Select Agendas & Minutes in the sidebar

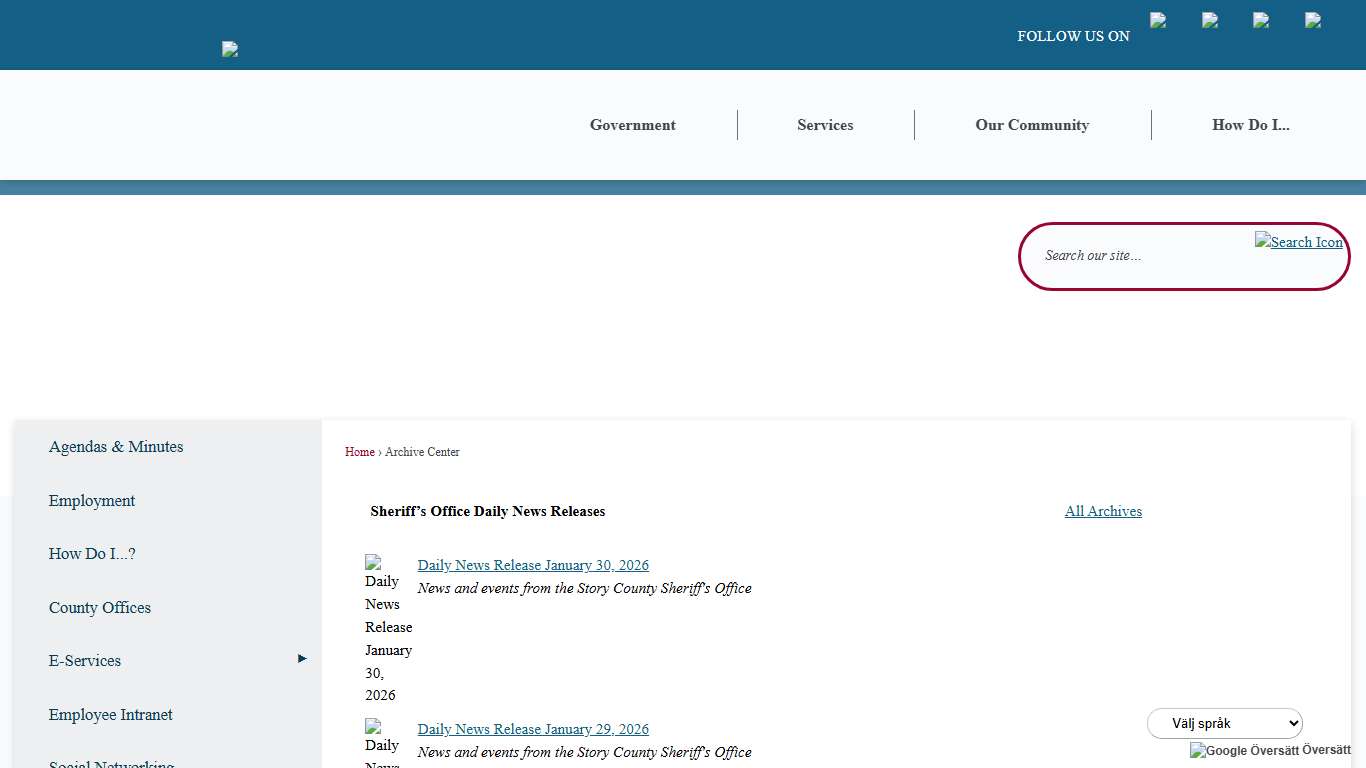(116, 447)
